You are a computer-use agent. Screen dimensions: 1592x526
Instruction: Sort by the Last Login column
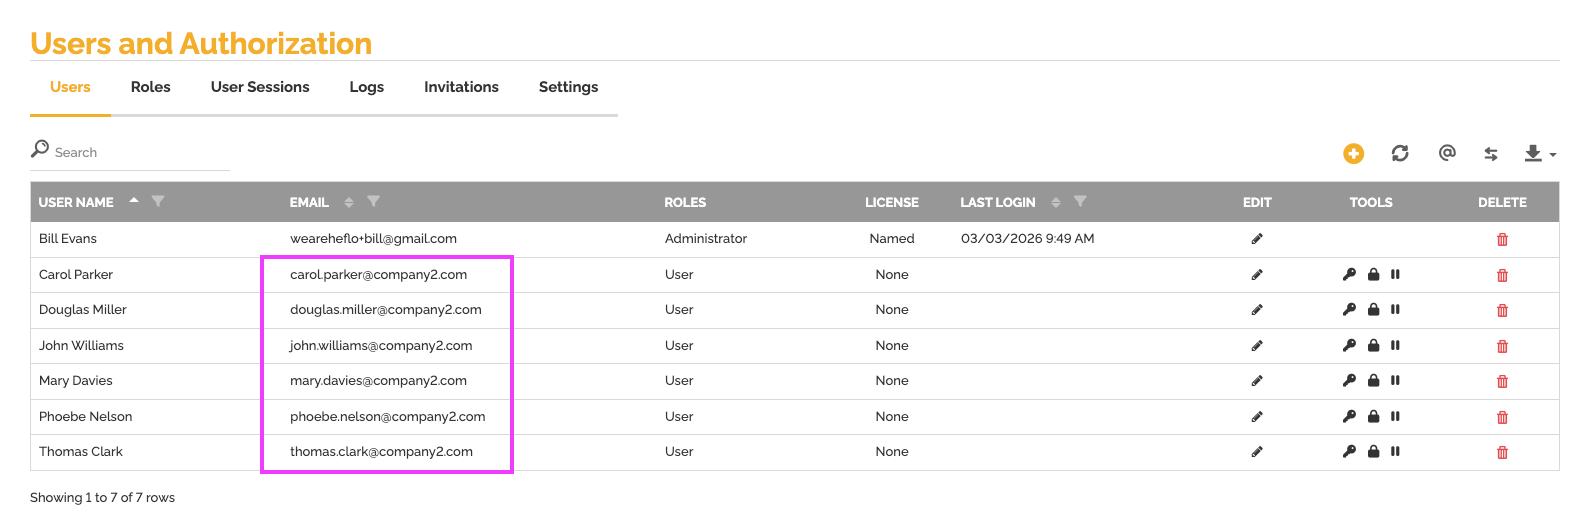[x=1055, y=202]
